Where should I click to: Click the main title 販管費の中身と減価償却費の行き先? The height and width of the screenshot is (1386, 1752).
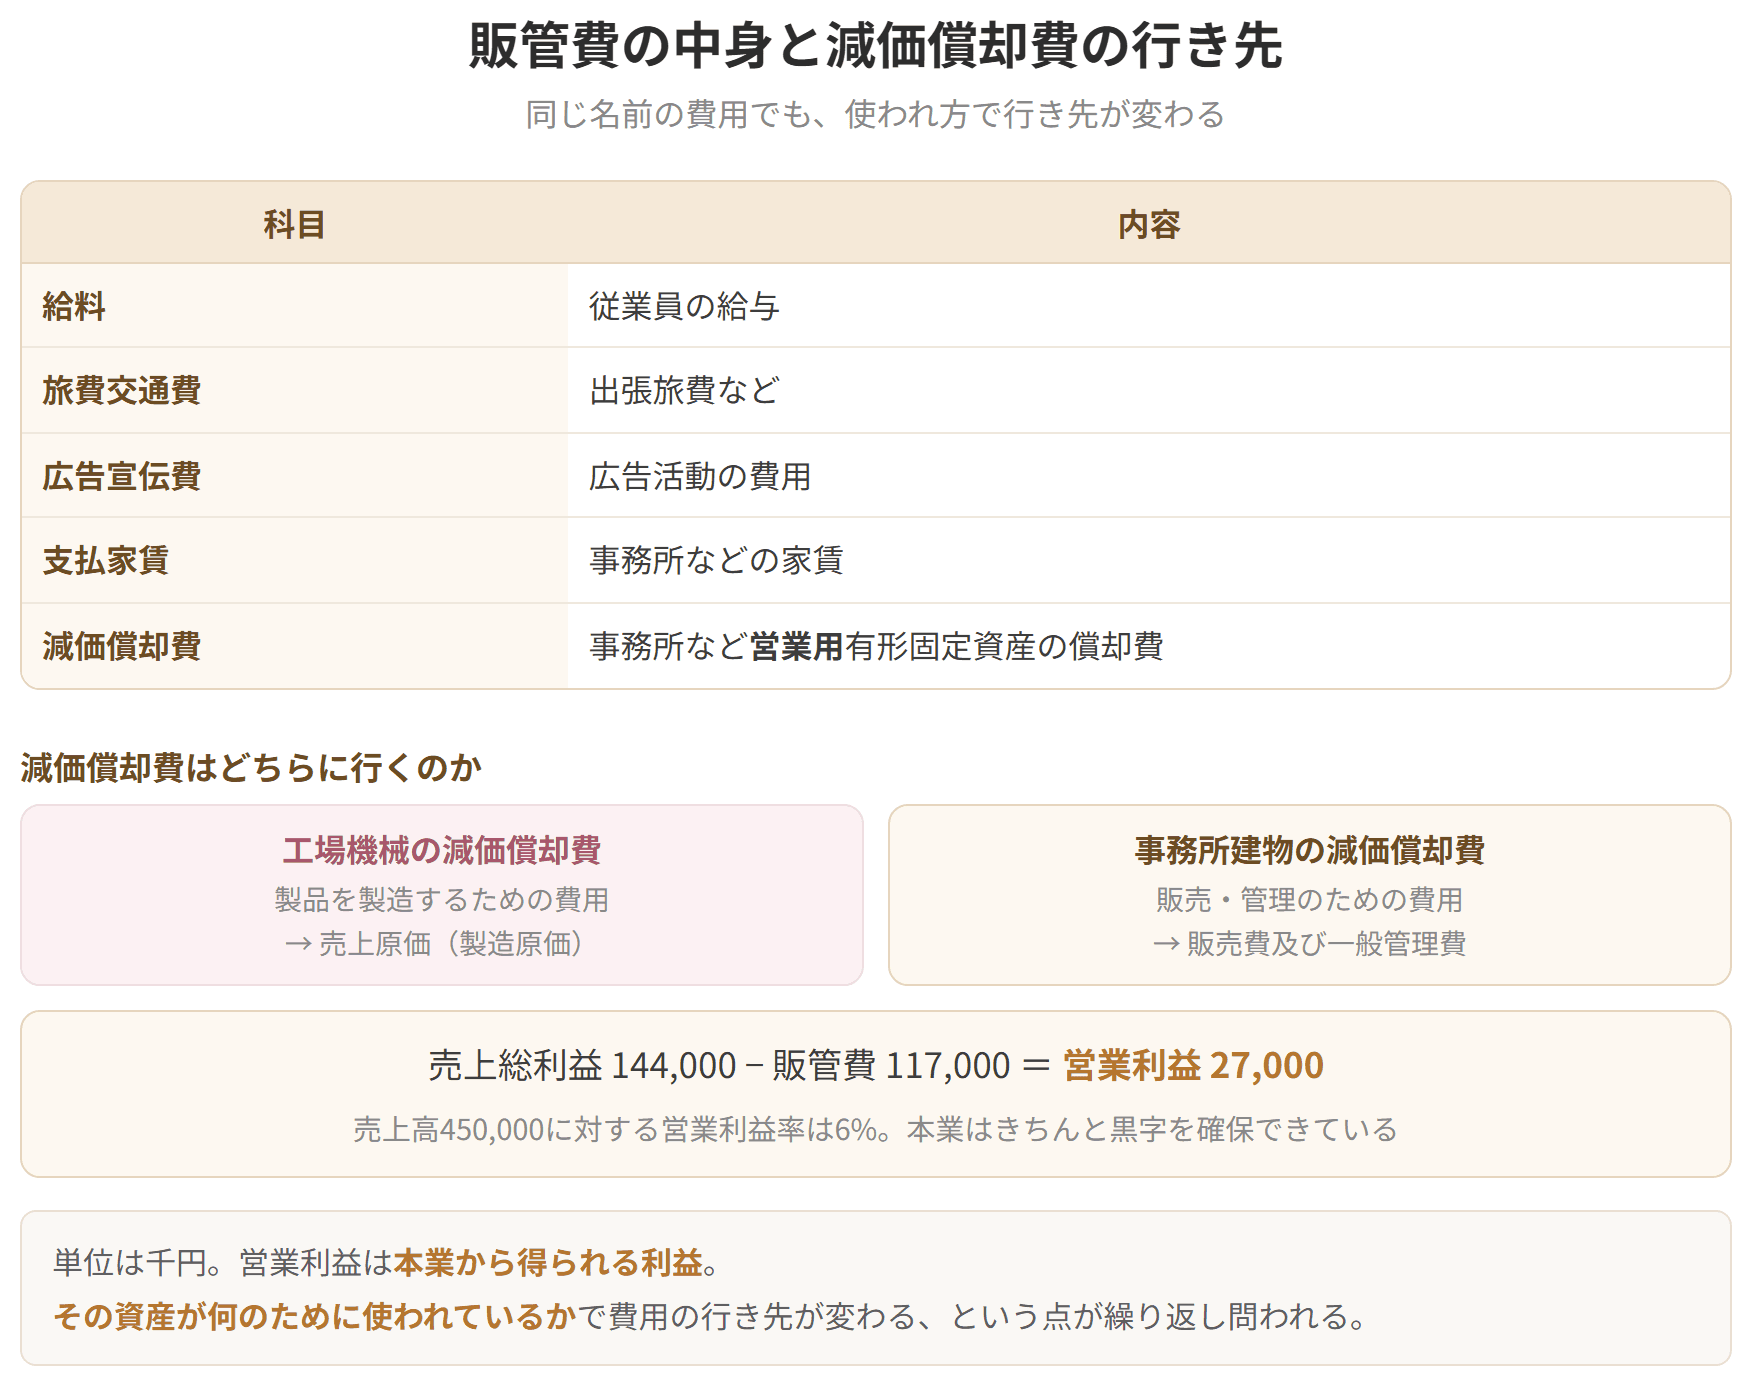click(875, 46)
